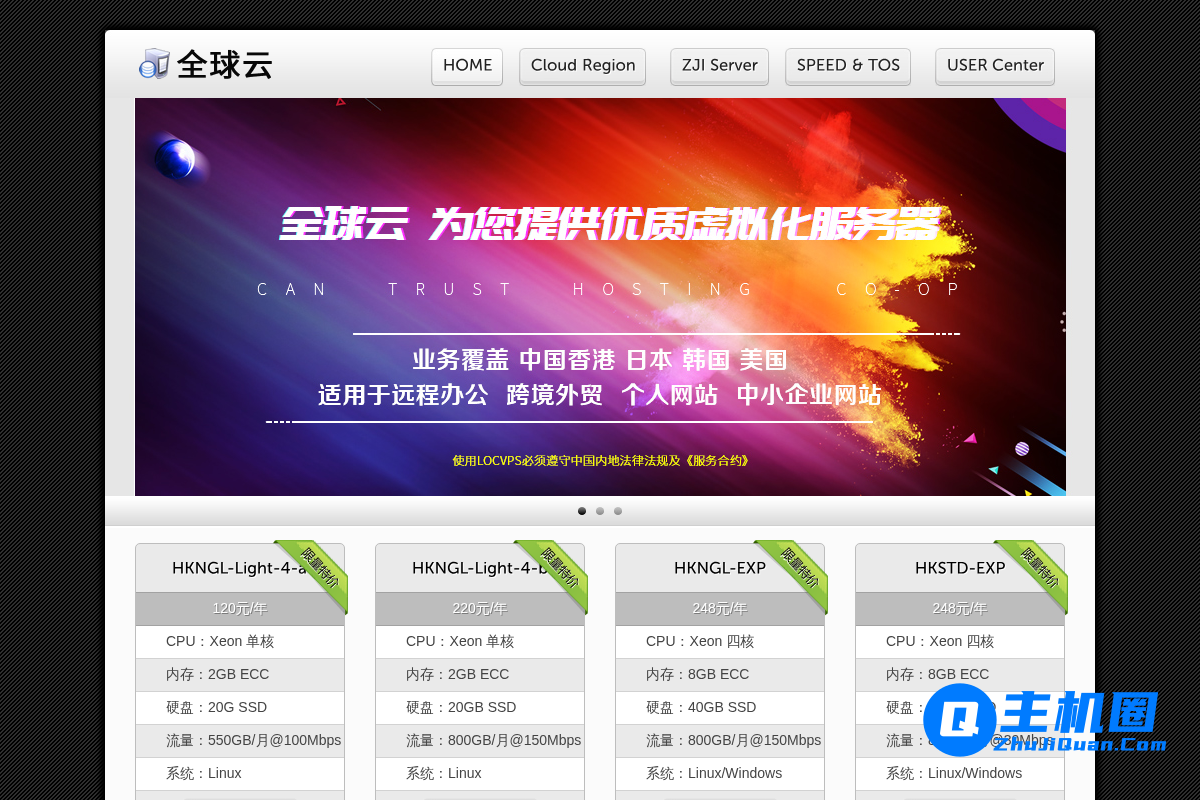Click the 220元/年 price bar
This screenshot has width=1200, height=800.
[x=480, y=608]
